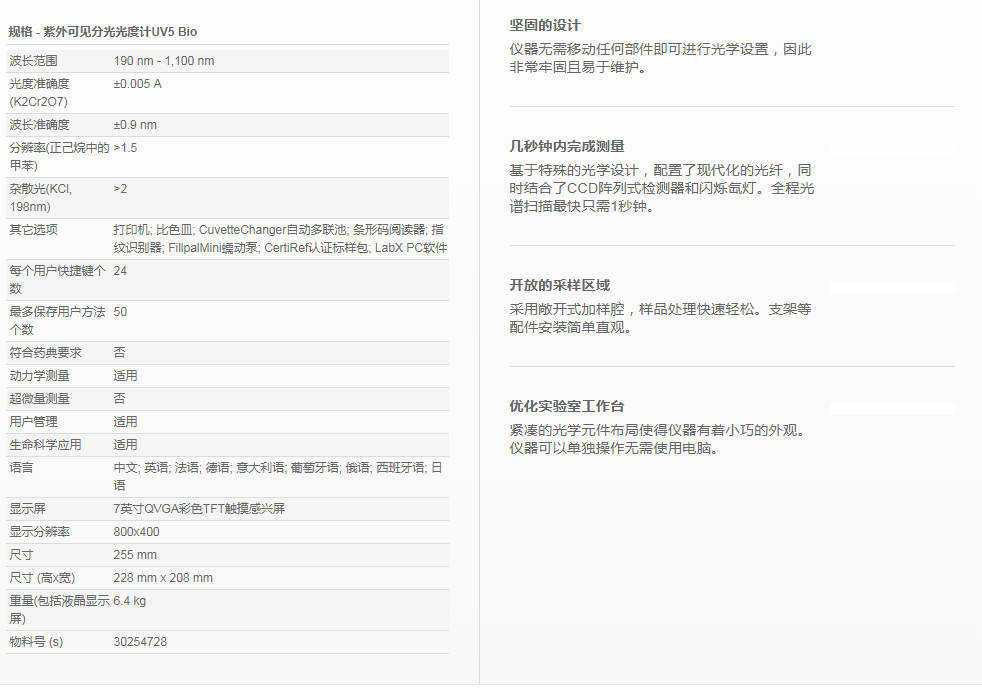Click the 生命科学应用 row label
This screenshot has width=982, height=696.
(x=46, y=445)
